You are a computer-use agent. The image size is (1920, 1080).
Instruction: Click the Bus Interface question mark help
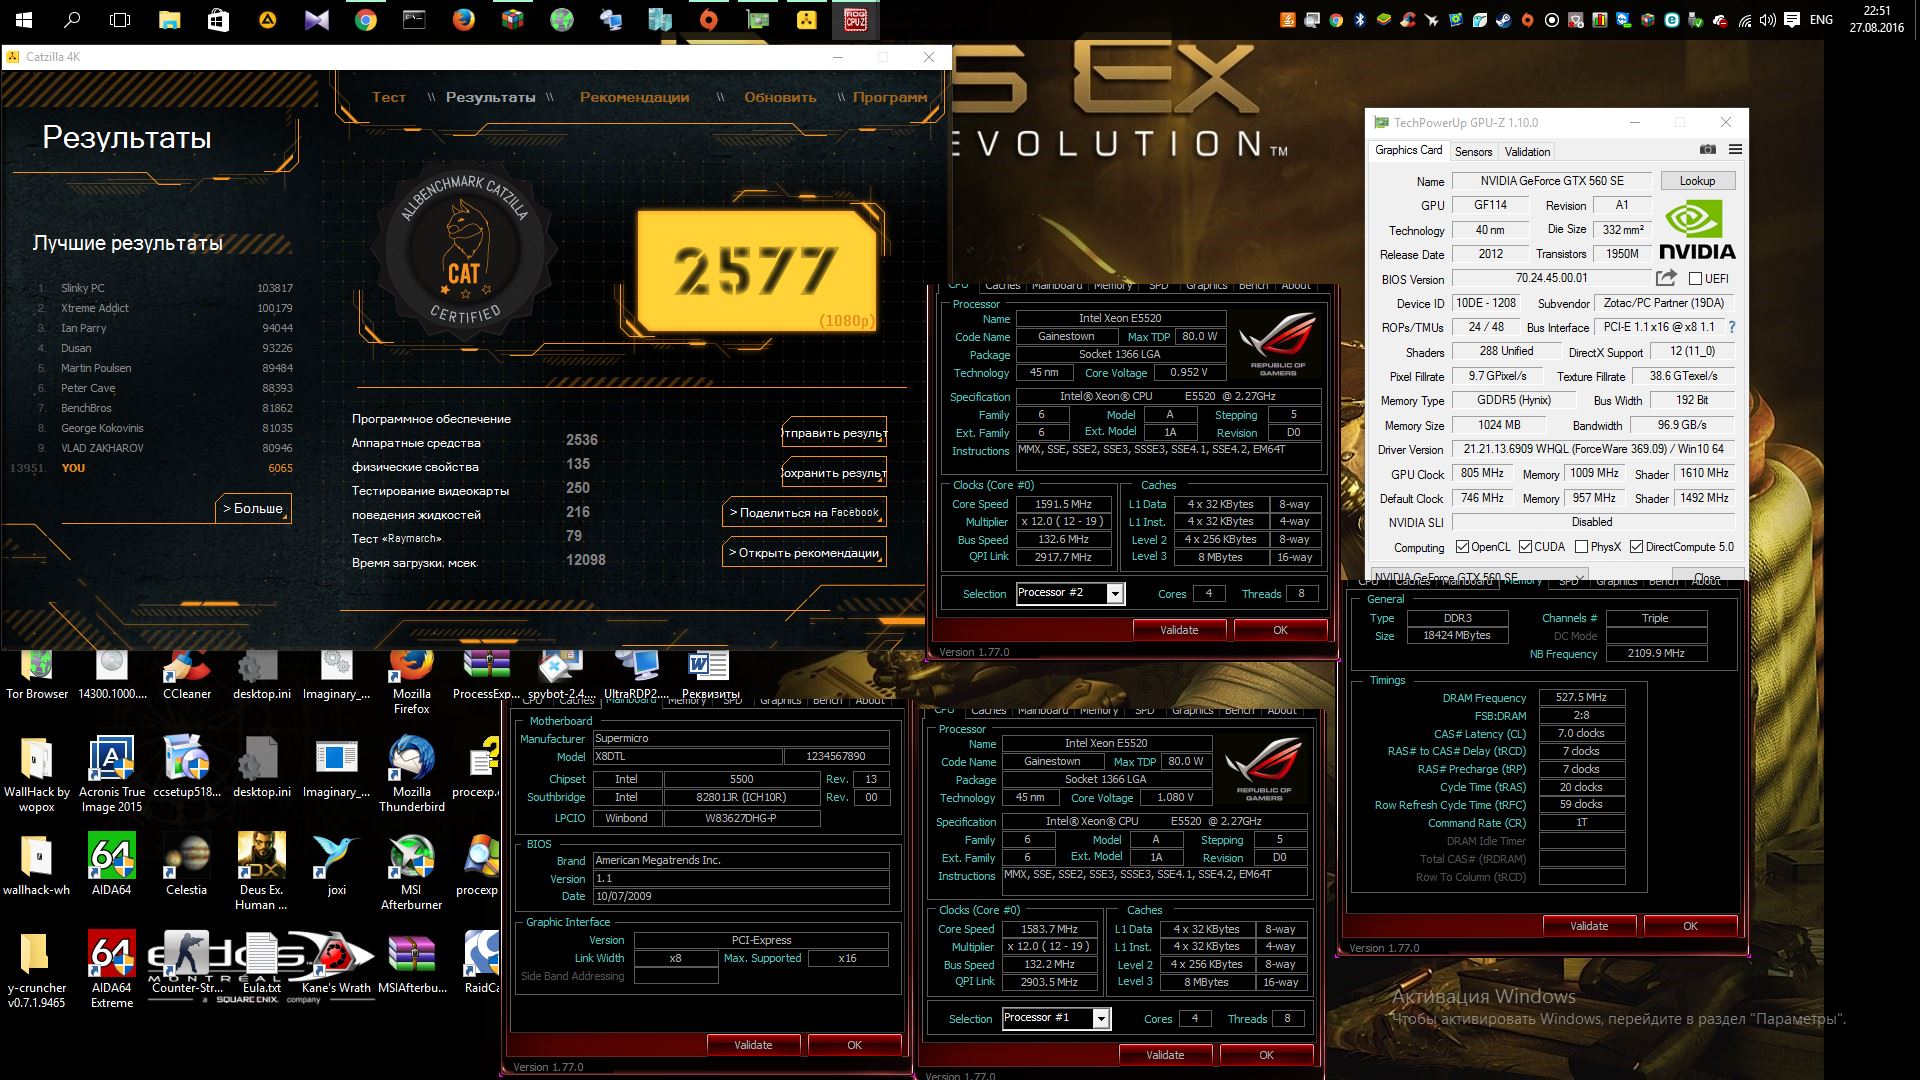tap(1732, 327)
